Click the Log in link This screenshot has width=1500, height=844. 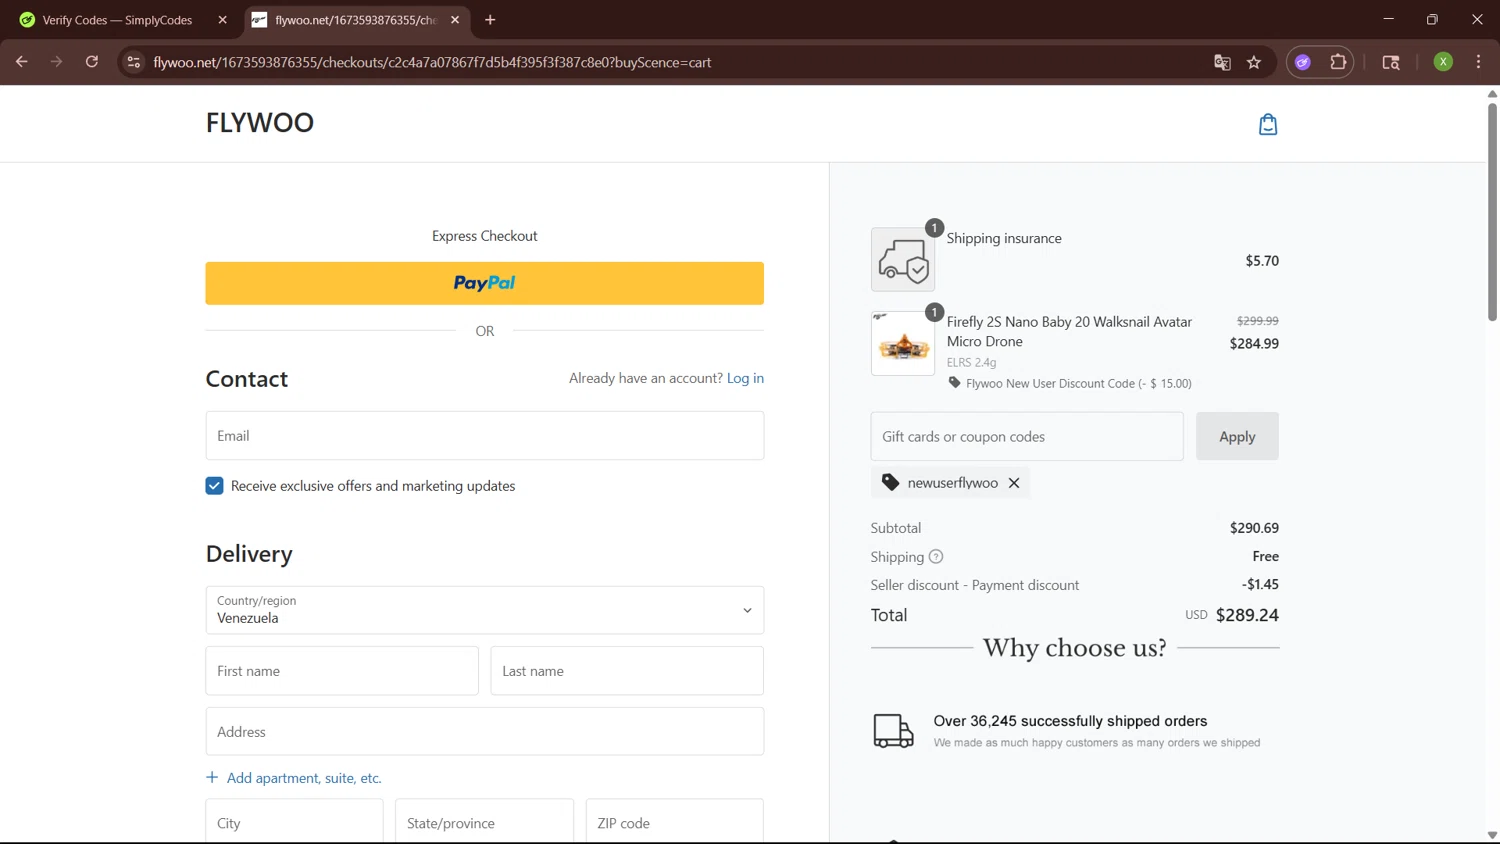[745, 378]
